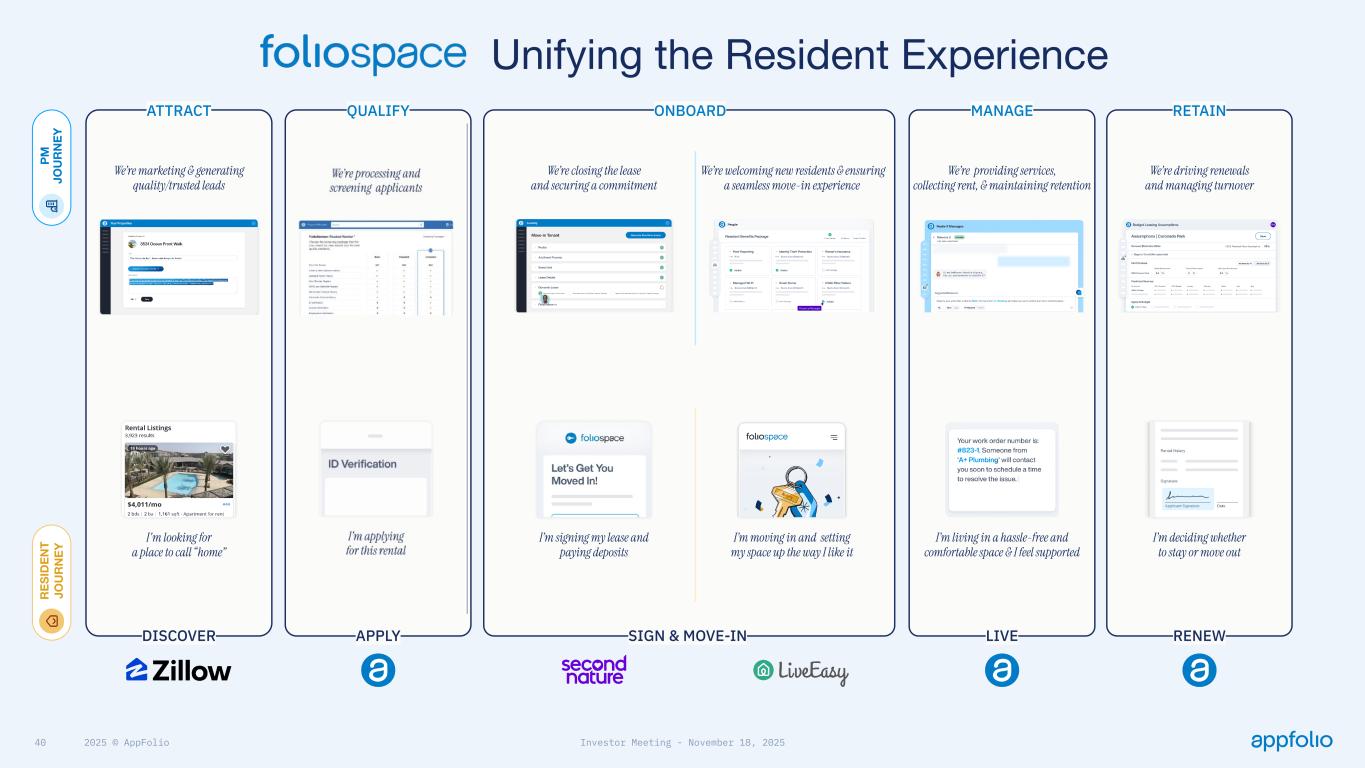This screenshot has height=768, width=1365.
Task: Click the hamburger menu in the foliospace mobile card
Action: 833,436
